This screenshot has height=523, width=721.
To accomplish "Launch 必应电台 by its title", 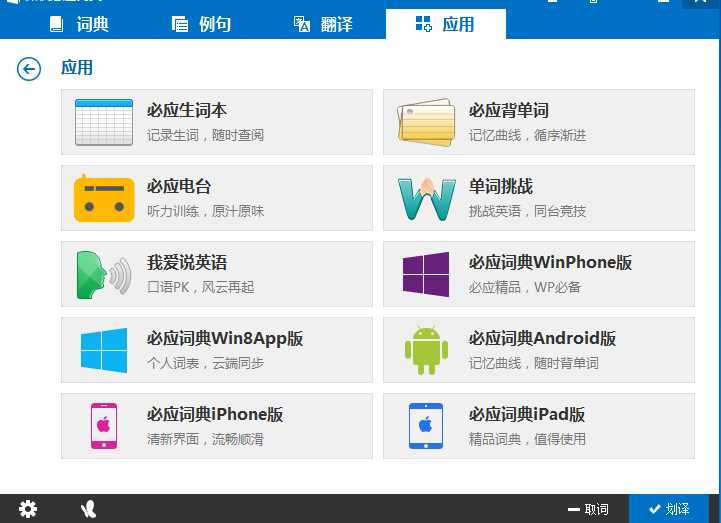I will point(179,186).
